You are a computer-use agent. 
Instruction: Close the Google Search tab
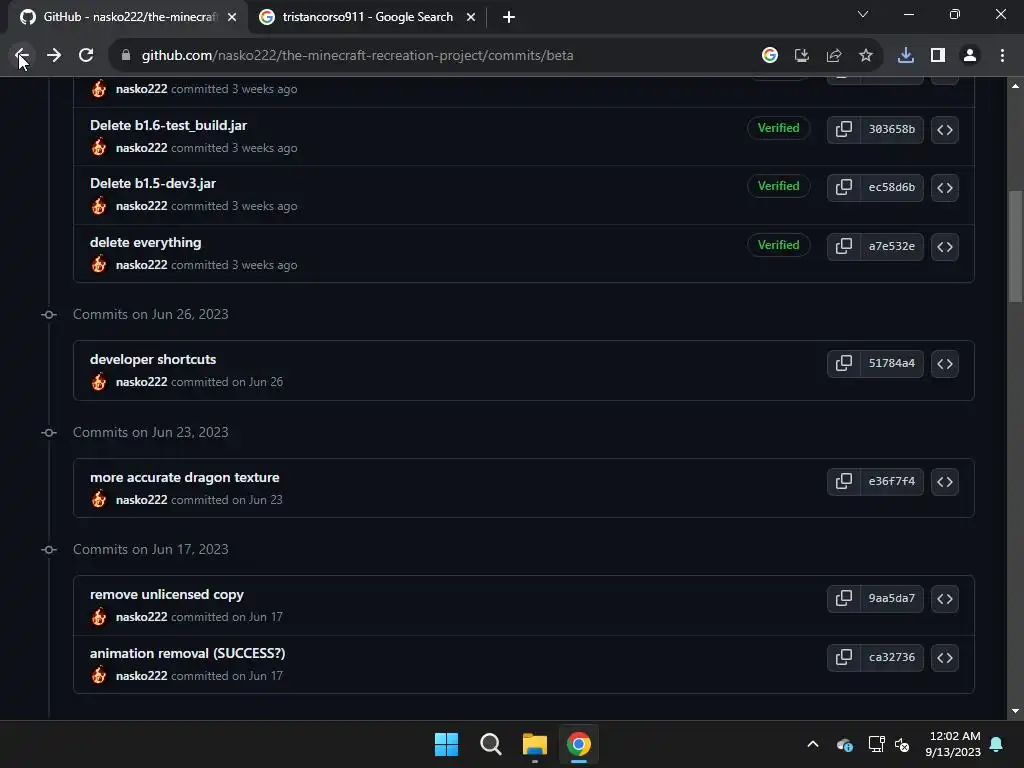click(x=471, y=17)
